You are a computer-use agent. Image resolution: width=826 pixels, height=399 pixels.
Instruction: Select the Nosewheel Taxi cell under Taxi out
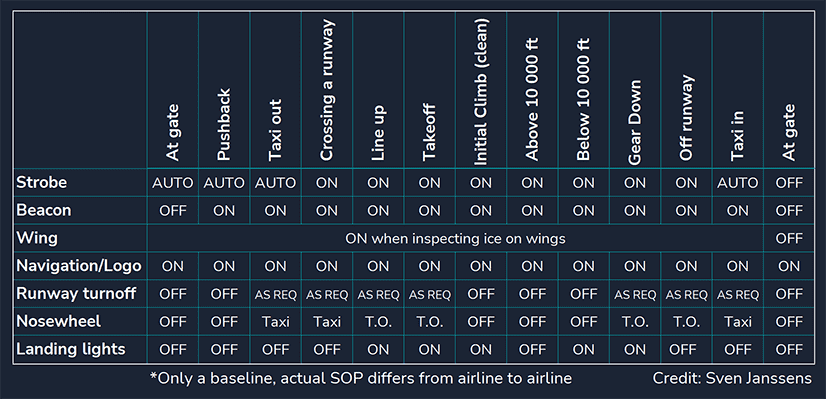pyautogui.click(x=276, y=322)
